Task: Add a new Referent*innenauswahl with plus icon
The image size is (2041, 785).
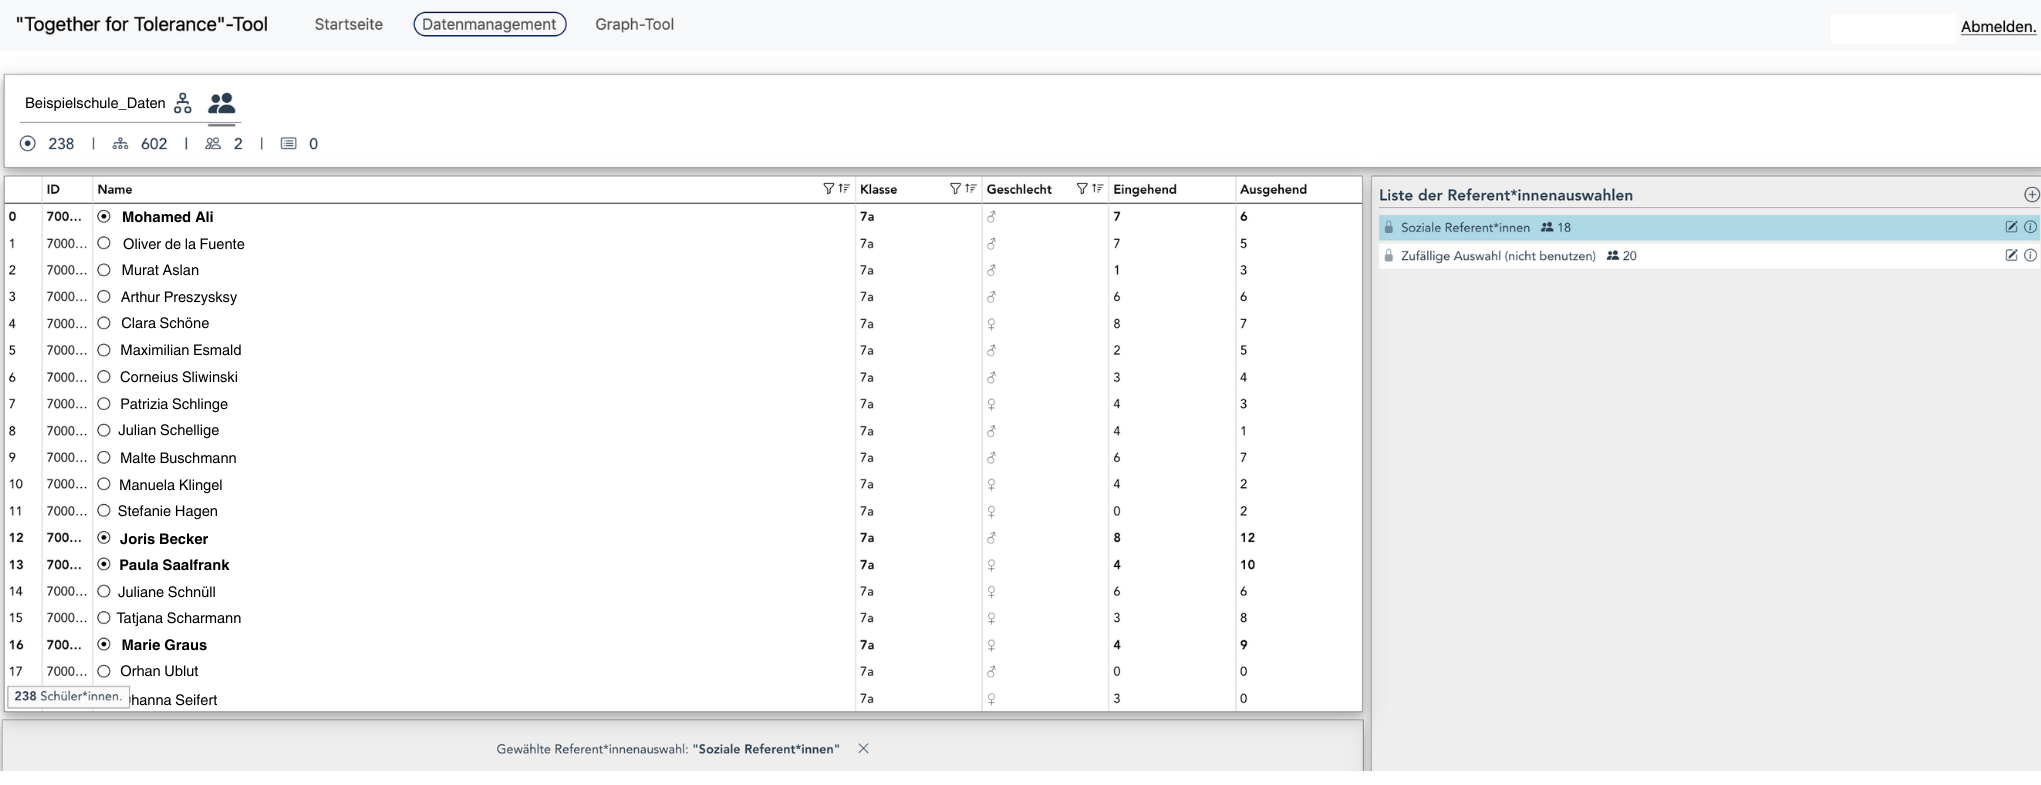Action: [x=2031, y=195]
